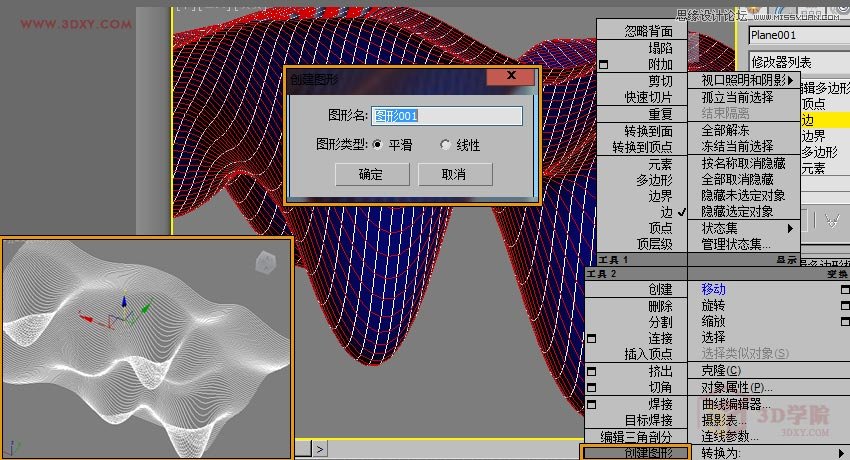Close the 创建图形 dialog

point(511,76)
